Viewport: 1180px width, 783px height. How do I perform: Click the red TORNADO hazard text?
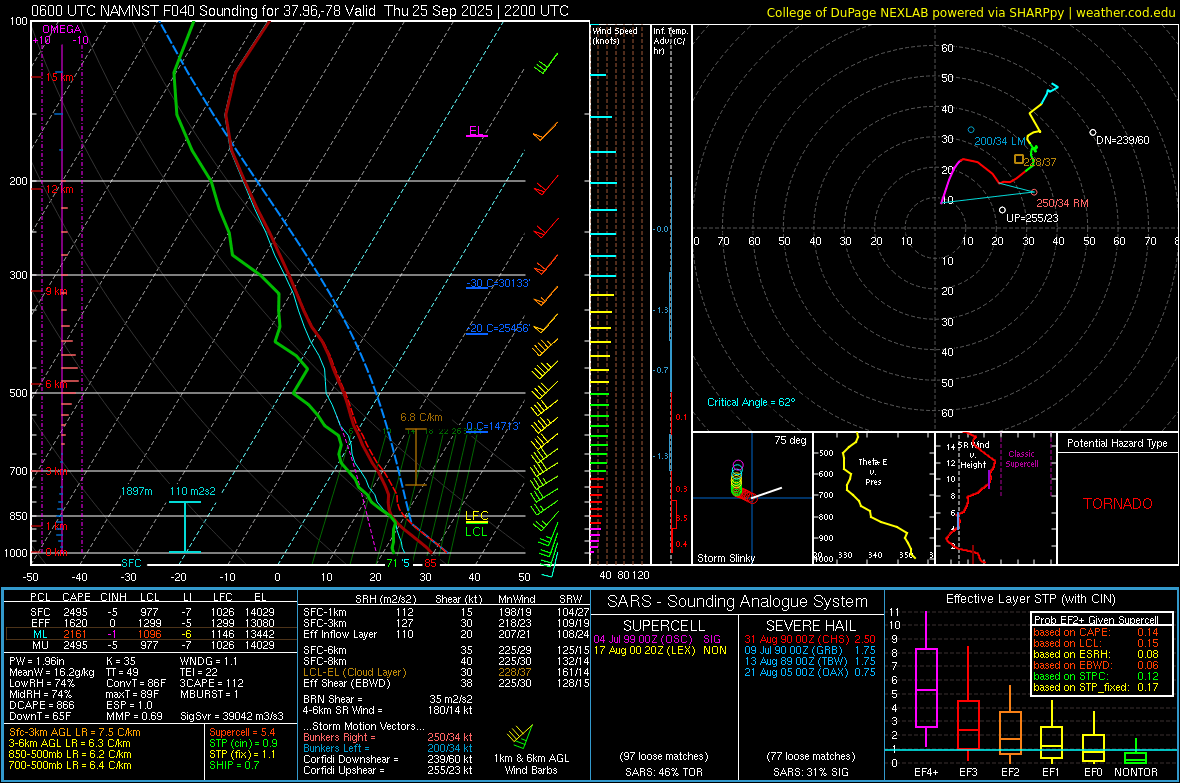coord(1118,504)
